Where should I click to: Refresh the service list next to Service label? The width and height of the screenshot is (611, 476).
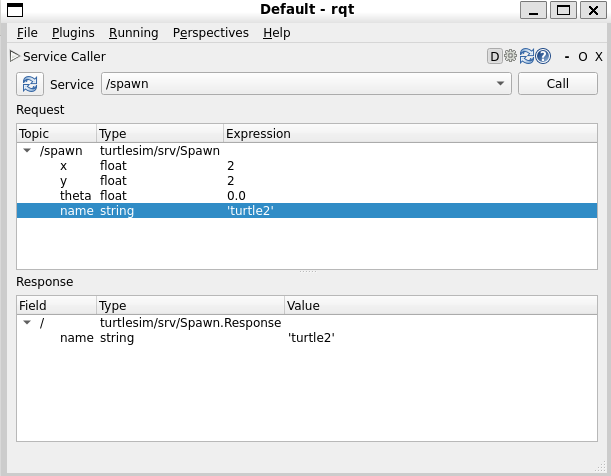[30, 84]
